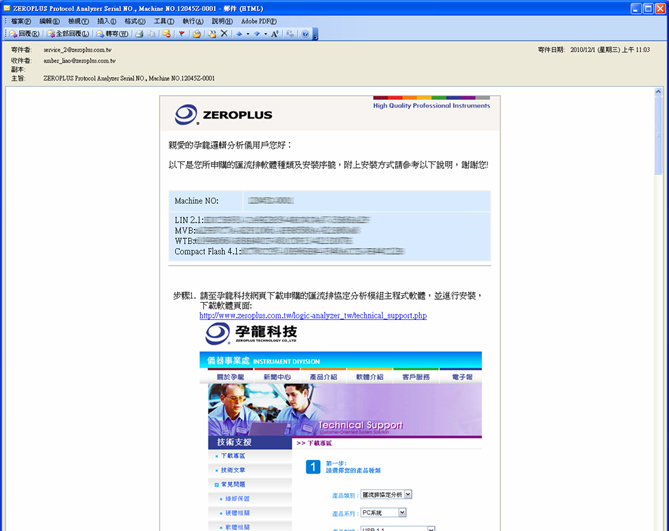
Task: Click the Forward (轉寄) toolbar button
Action: (x=112, y=34)
